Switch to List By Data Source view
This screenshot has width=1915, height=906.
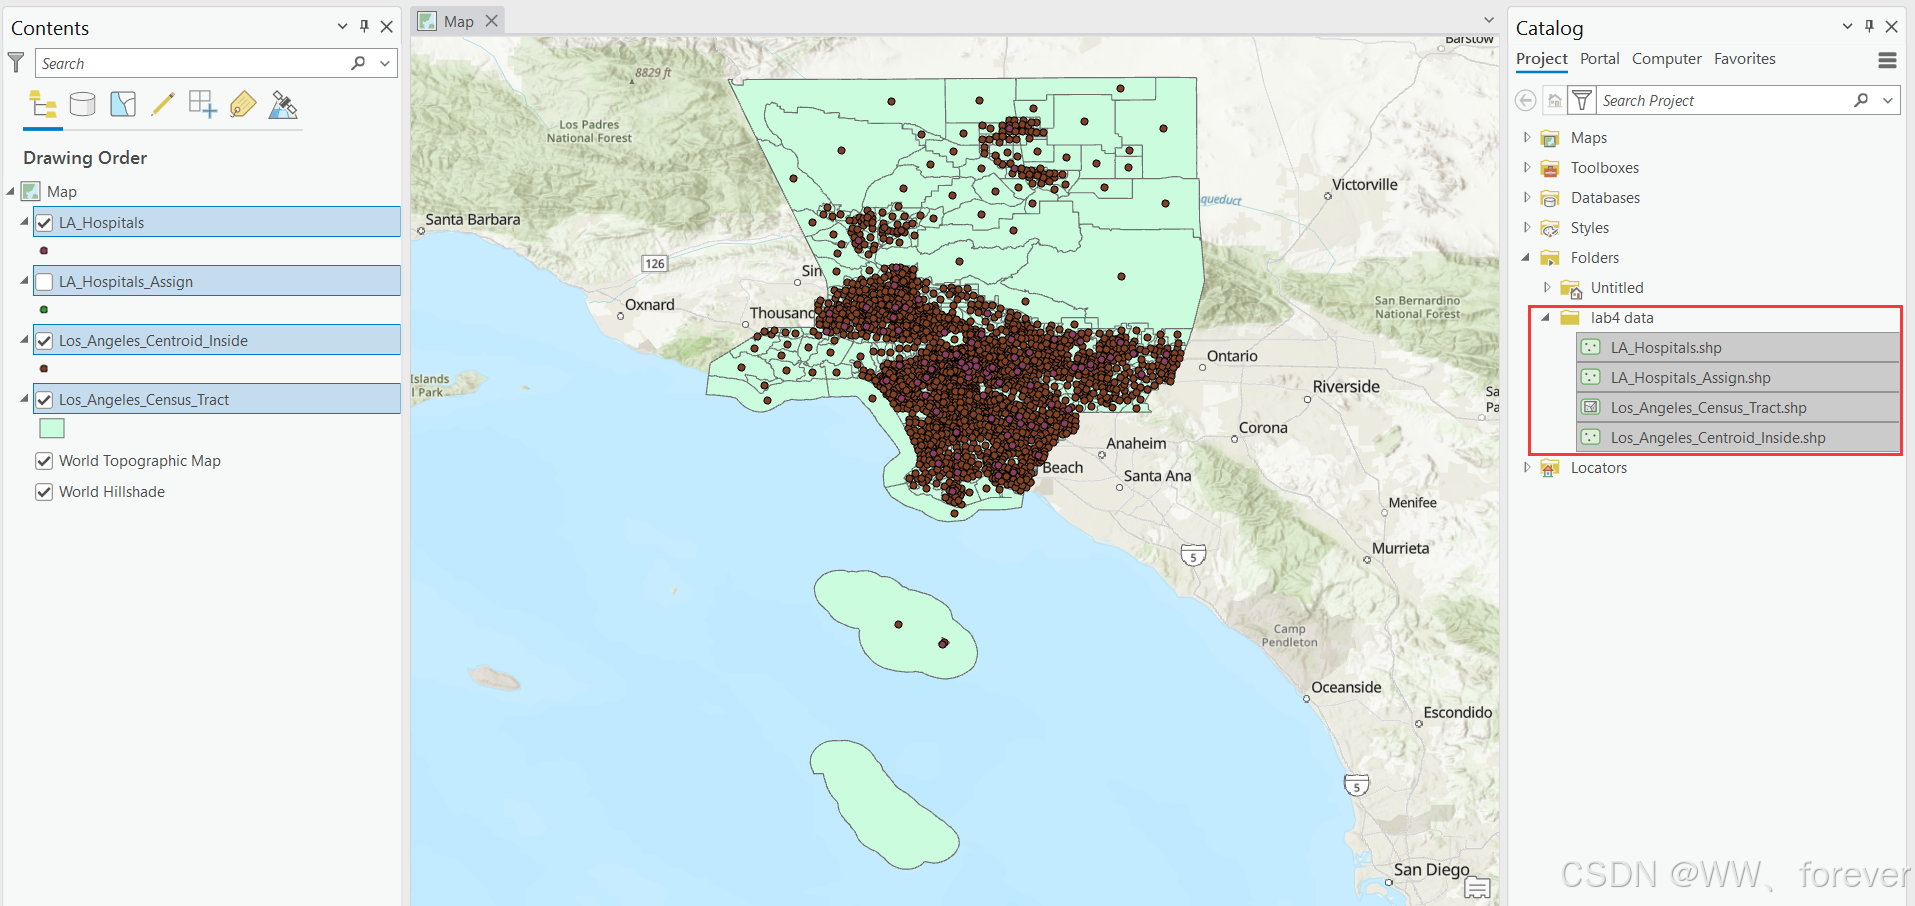82,104
